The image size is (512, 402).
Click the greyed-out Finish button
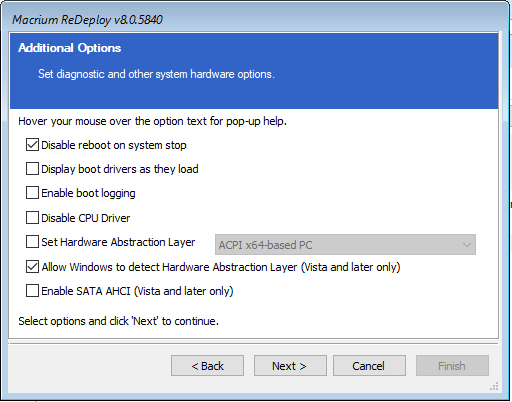[452, 366]
